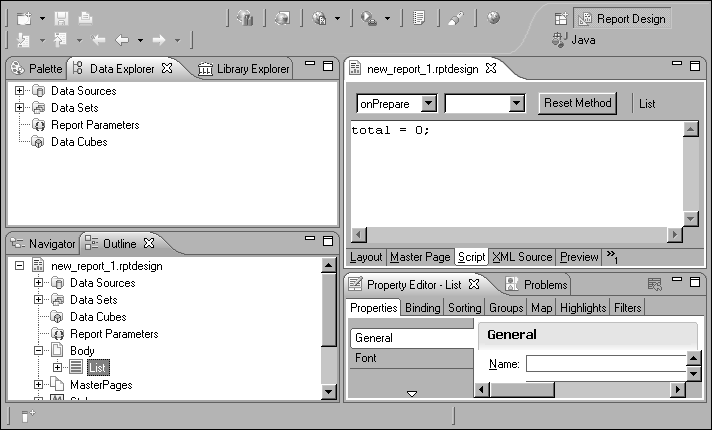
Task: Click in script editor text area
Action: [517, 174]
